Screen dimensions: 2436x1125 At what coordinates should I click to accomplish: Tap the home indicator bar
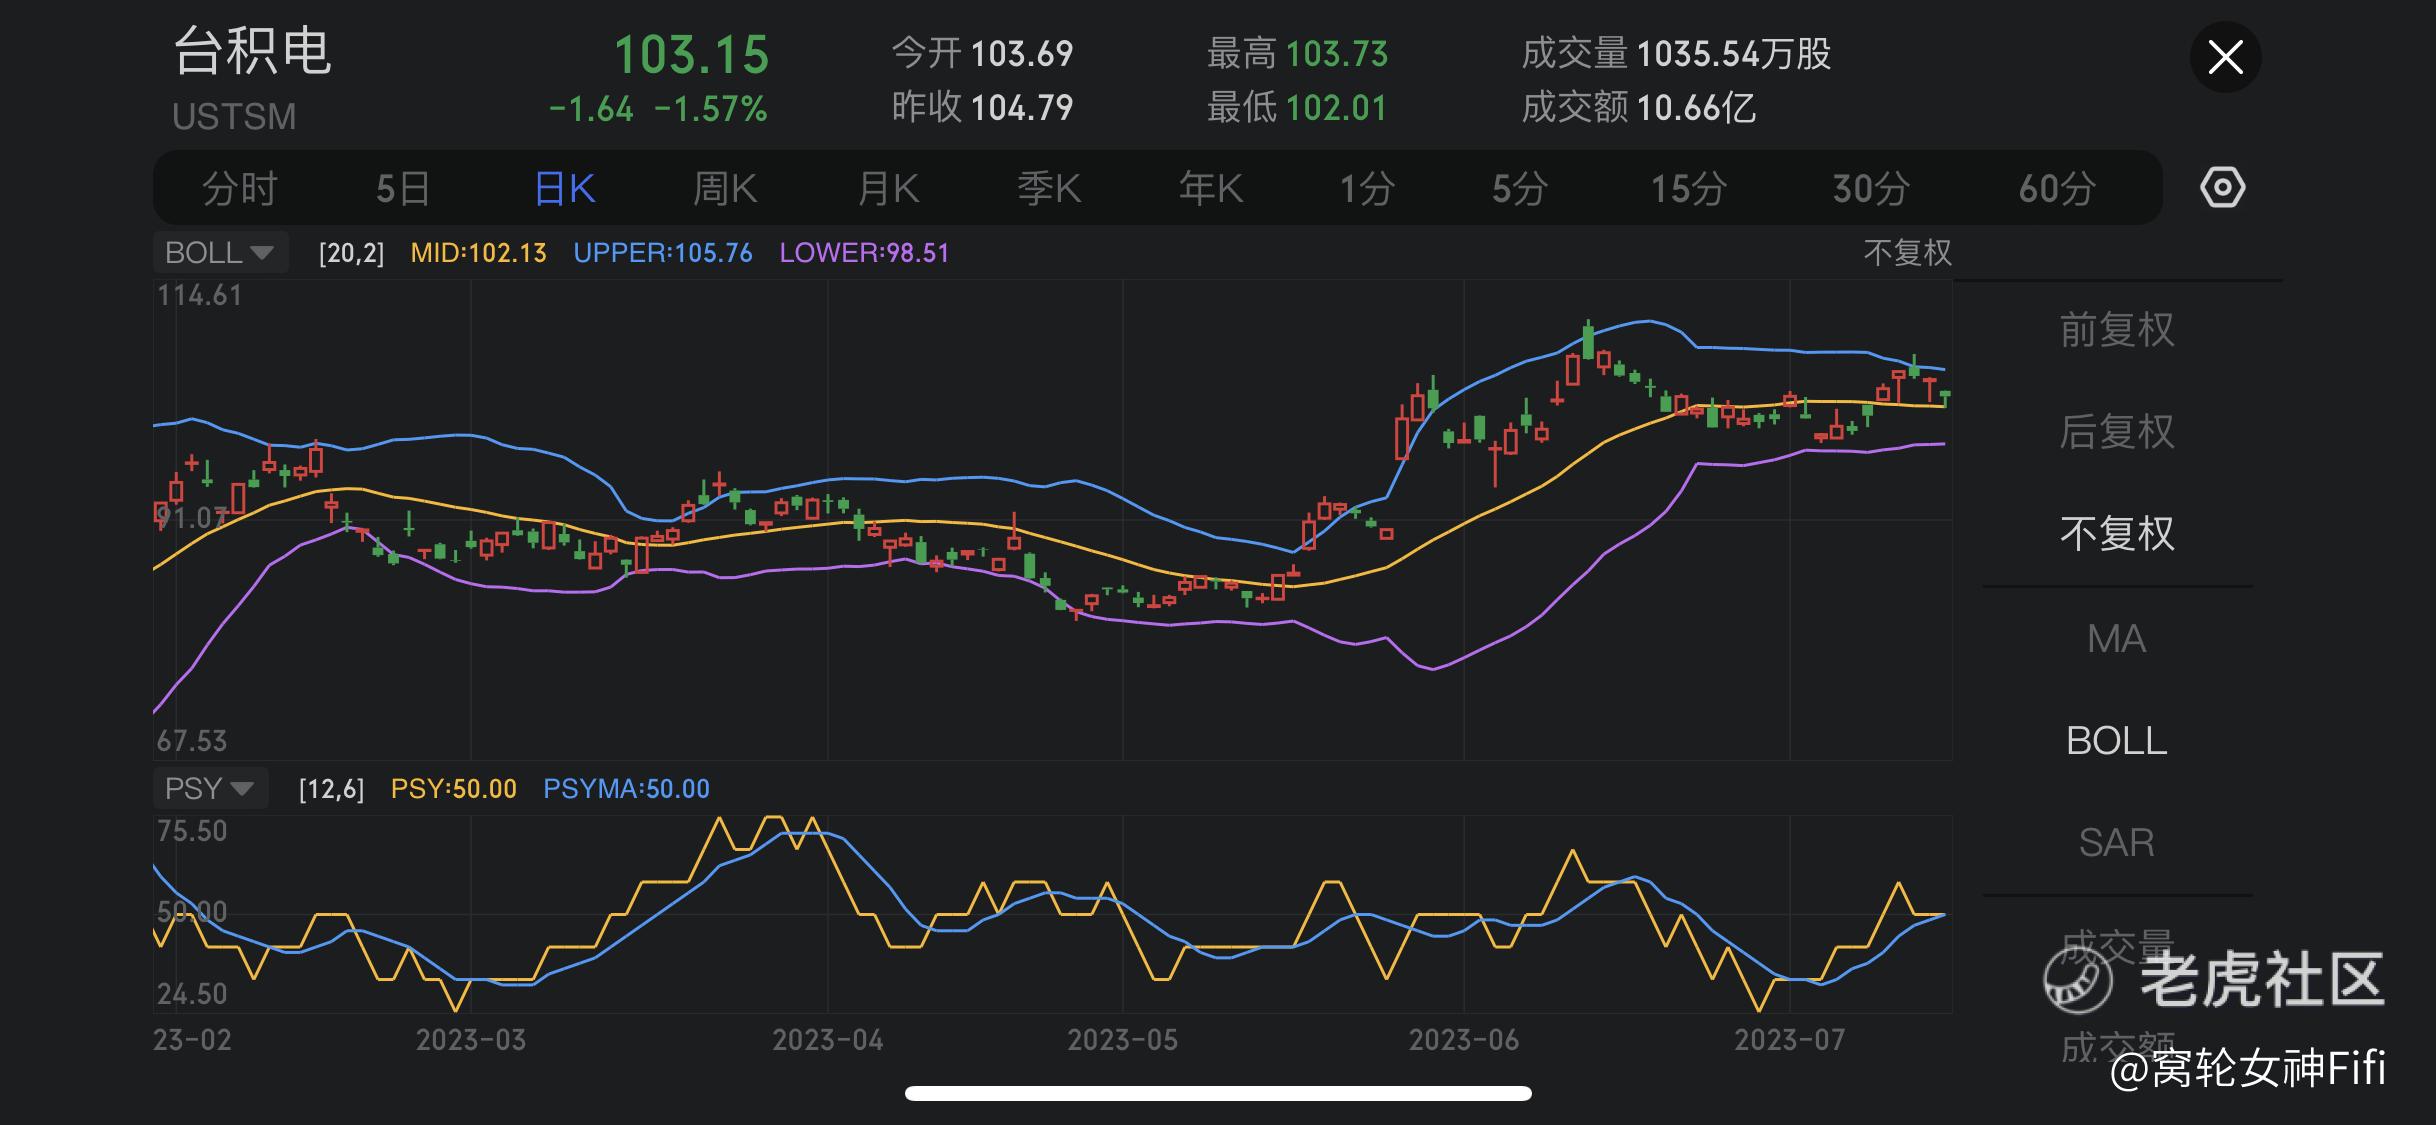(1218, 1093)
